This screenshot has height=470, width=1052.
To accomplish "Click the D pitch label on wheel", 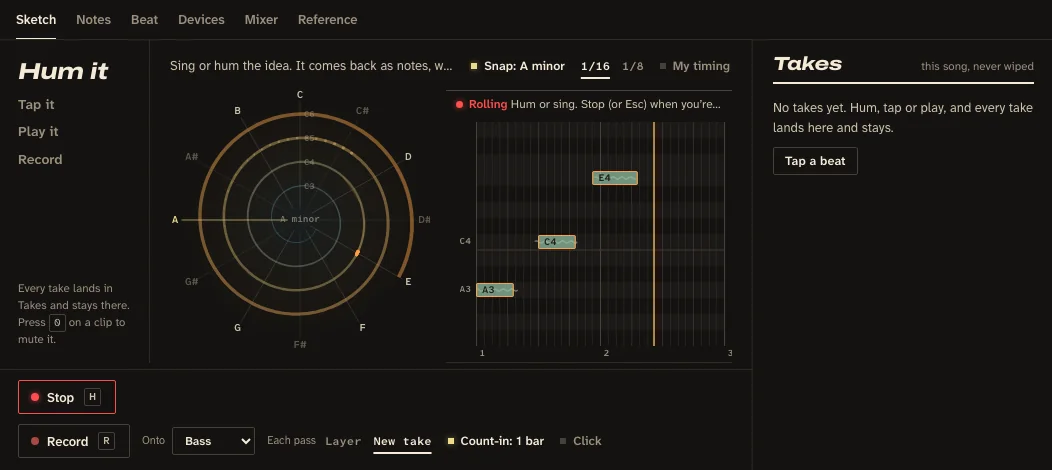I will click(x=408, y=157).
